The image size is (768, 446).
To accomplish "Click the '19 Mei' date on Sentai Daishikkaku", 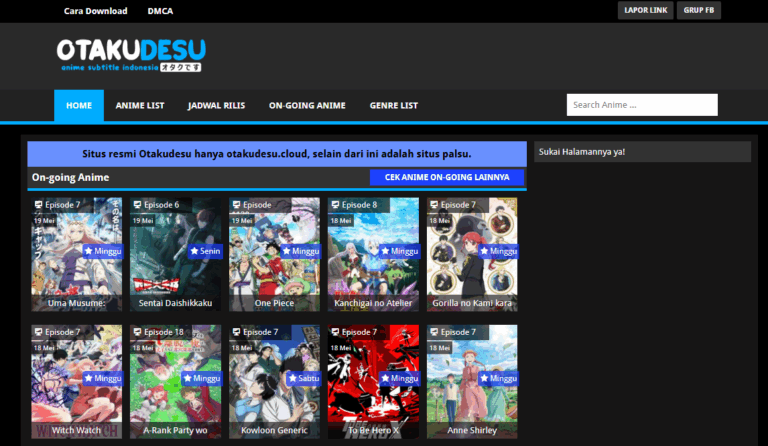I will click(143, 221).
